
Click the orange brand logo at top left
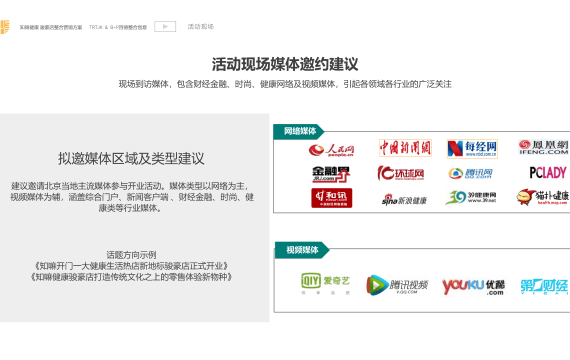[x=4, y=27]
